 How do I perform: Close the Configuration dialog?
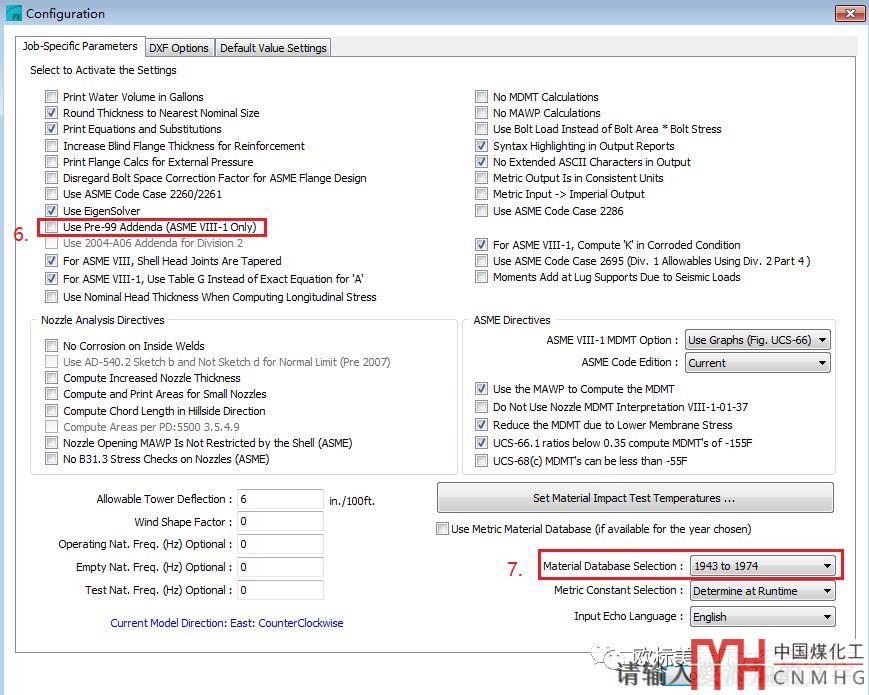click(850, 13)
